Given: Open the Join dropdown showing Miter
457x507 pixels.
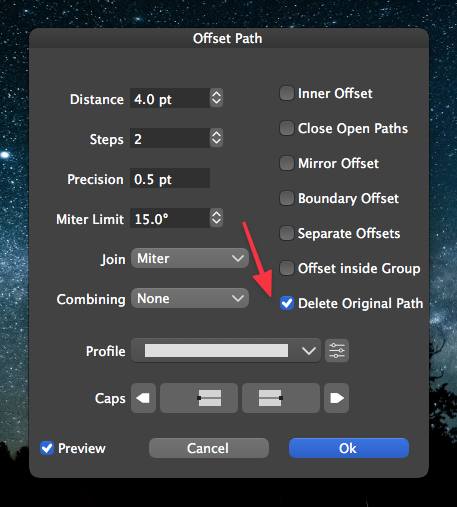Looking at the screenshot, I should [x=190, y=258].
